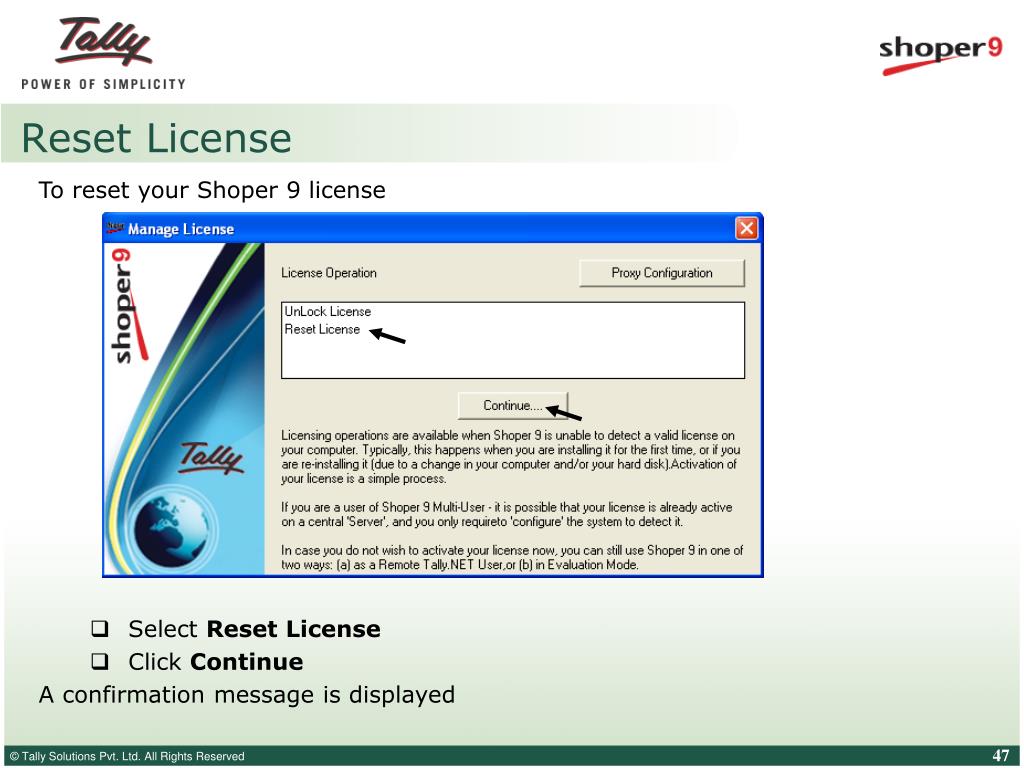Click the page number 47
1024x768 pixels.
point(1000,756)
